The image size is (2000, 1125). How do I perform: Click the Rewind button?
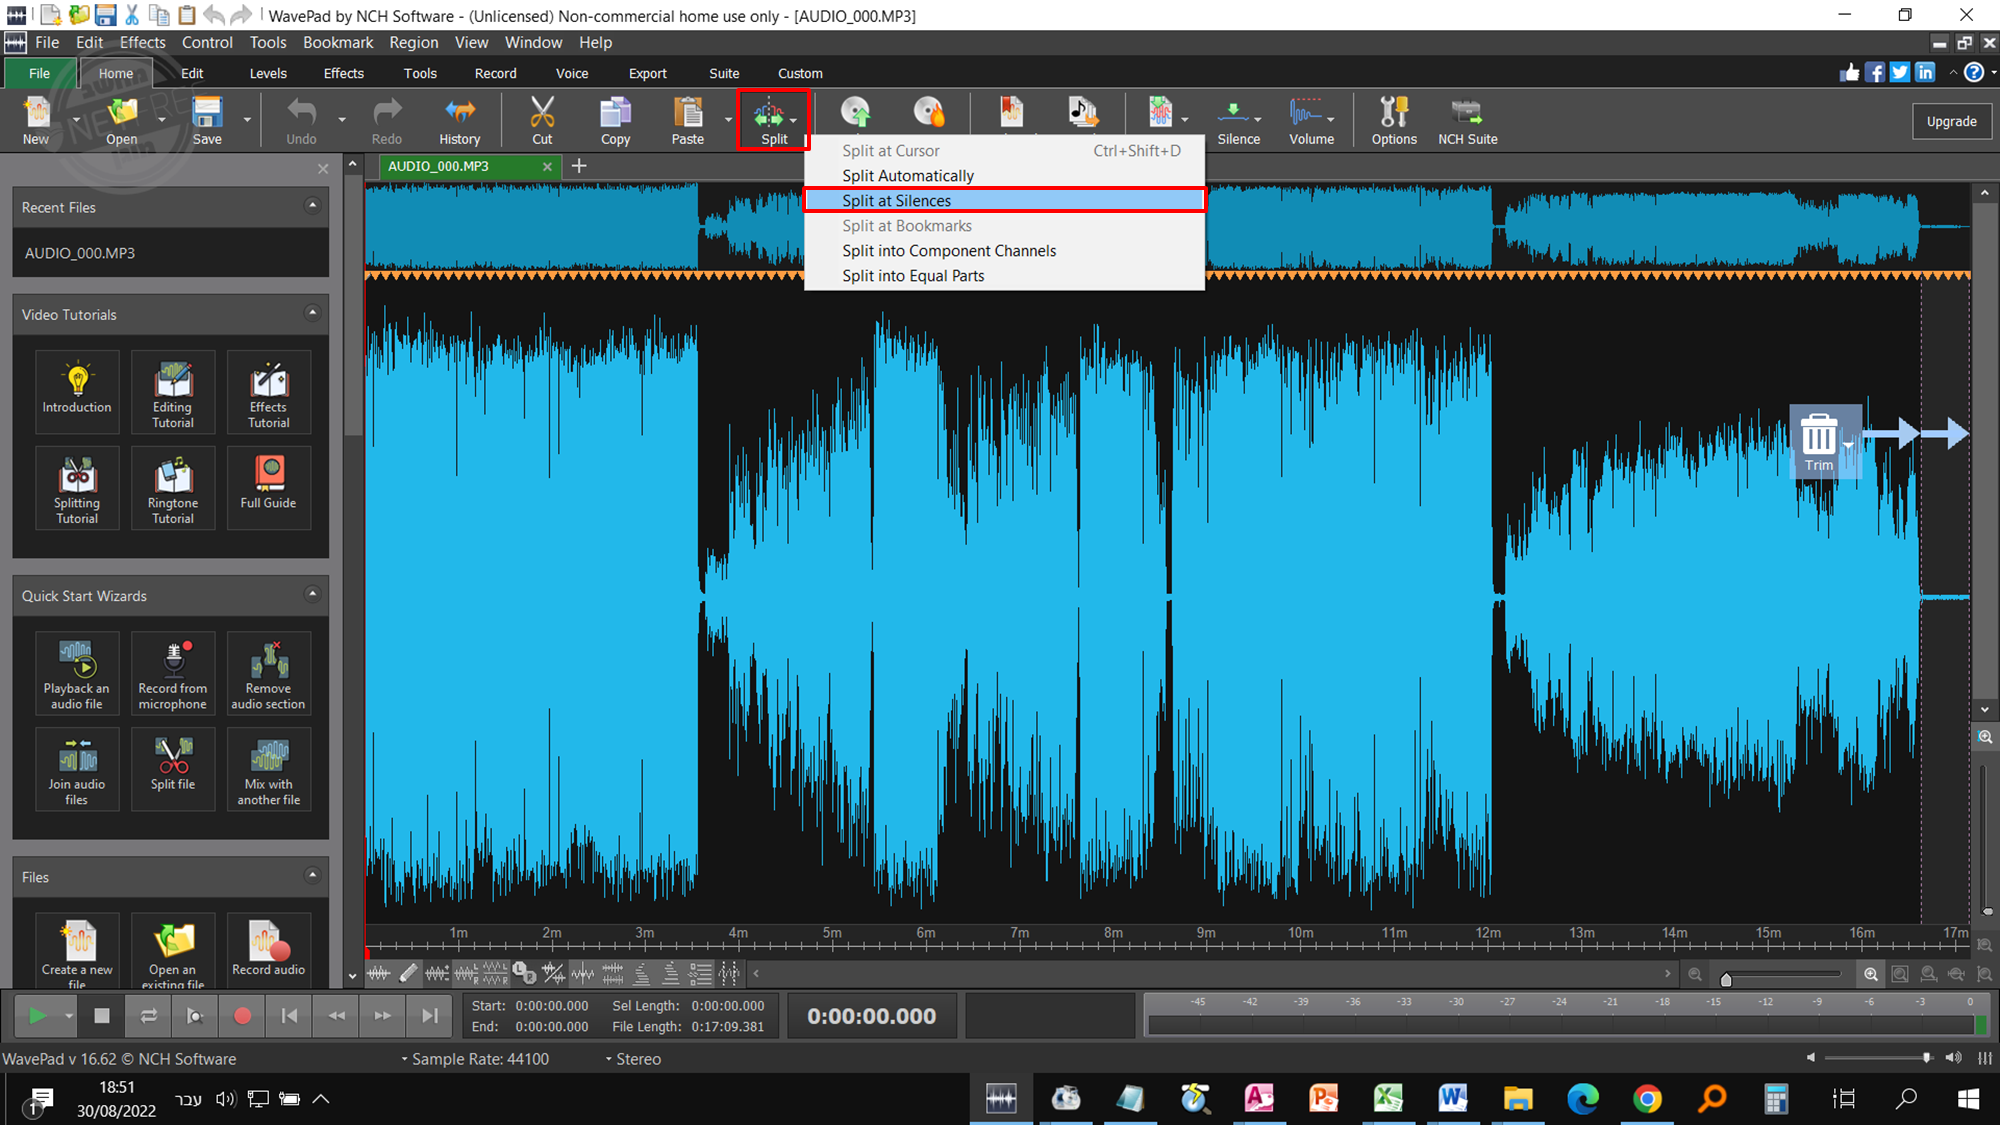pos(336,1016)
